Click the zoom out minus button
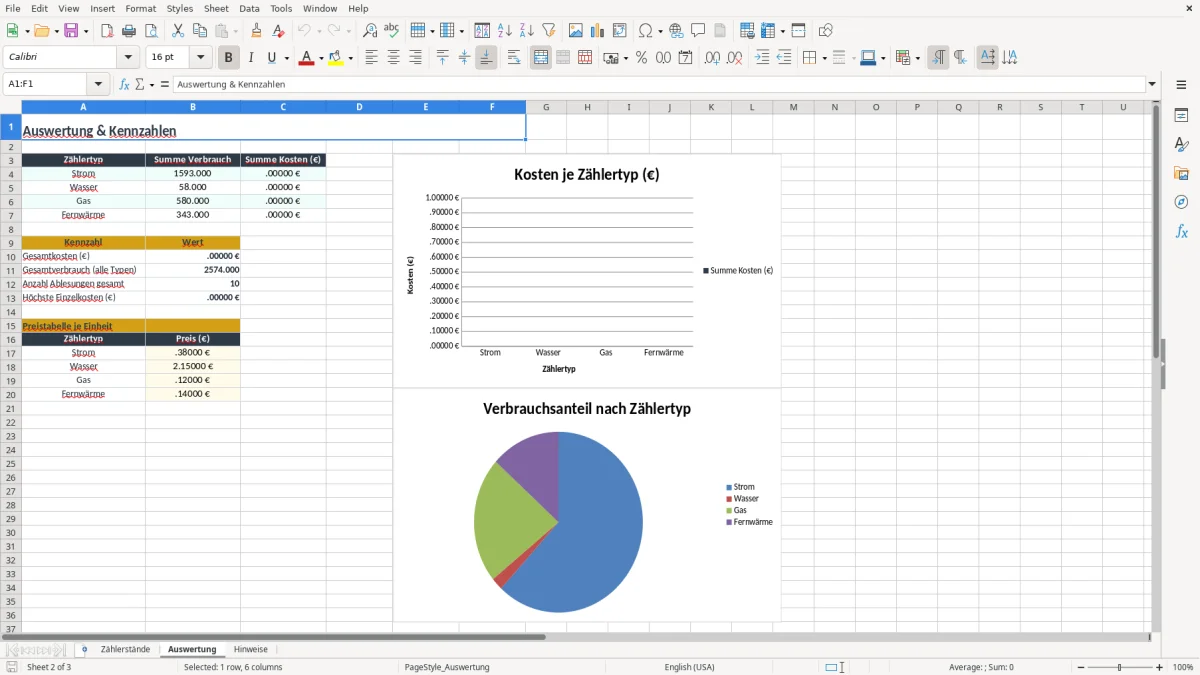The width and height of the screenshot is (1200, 675). pos(1081,667)
